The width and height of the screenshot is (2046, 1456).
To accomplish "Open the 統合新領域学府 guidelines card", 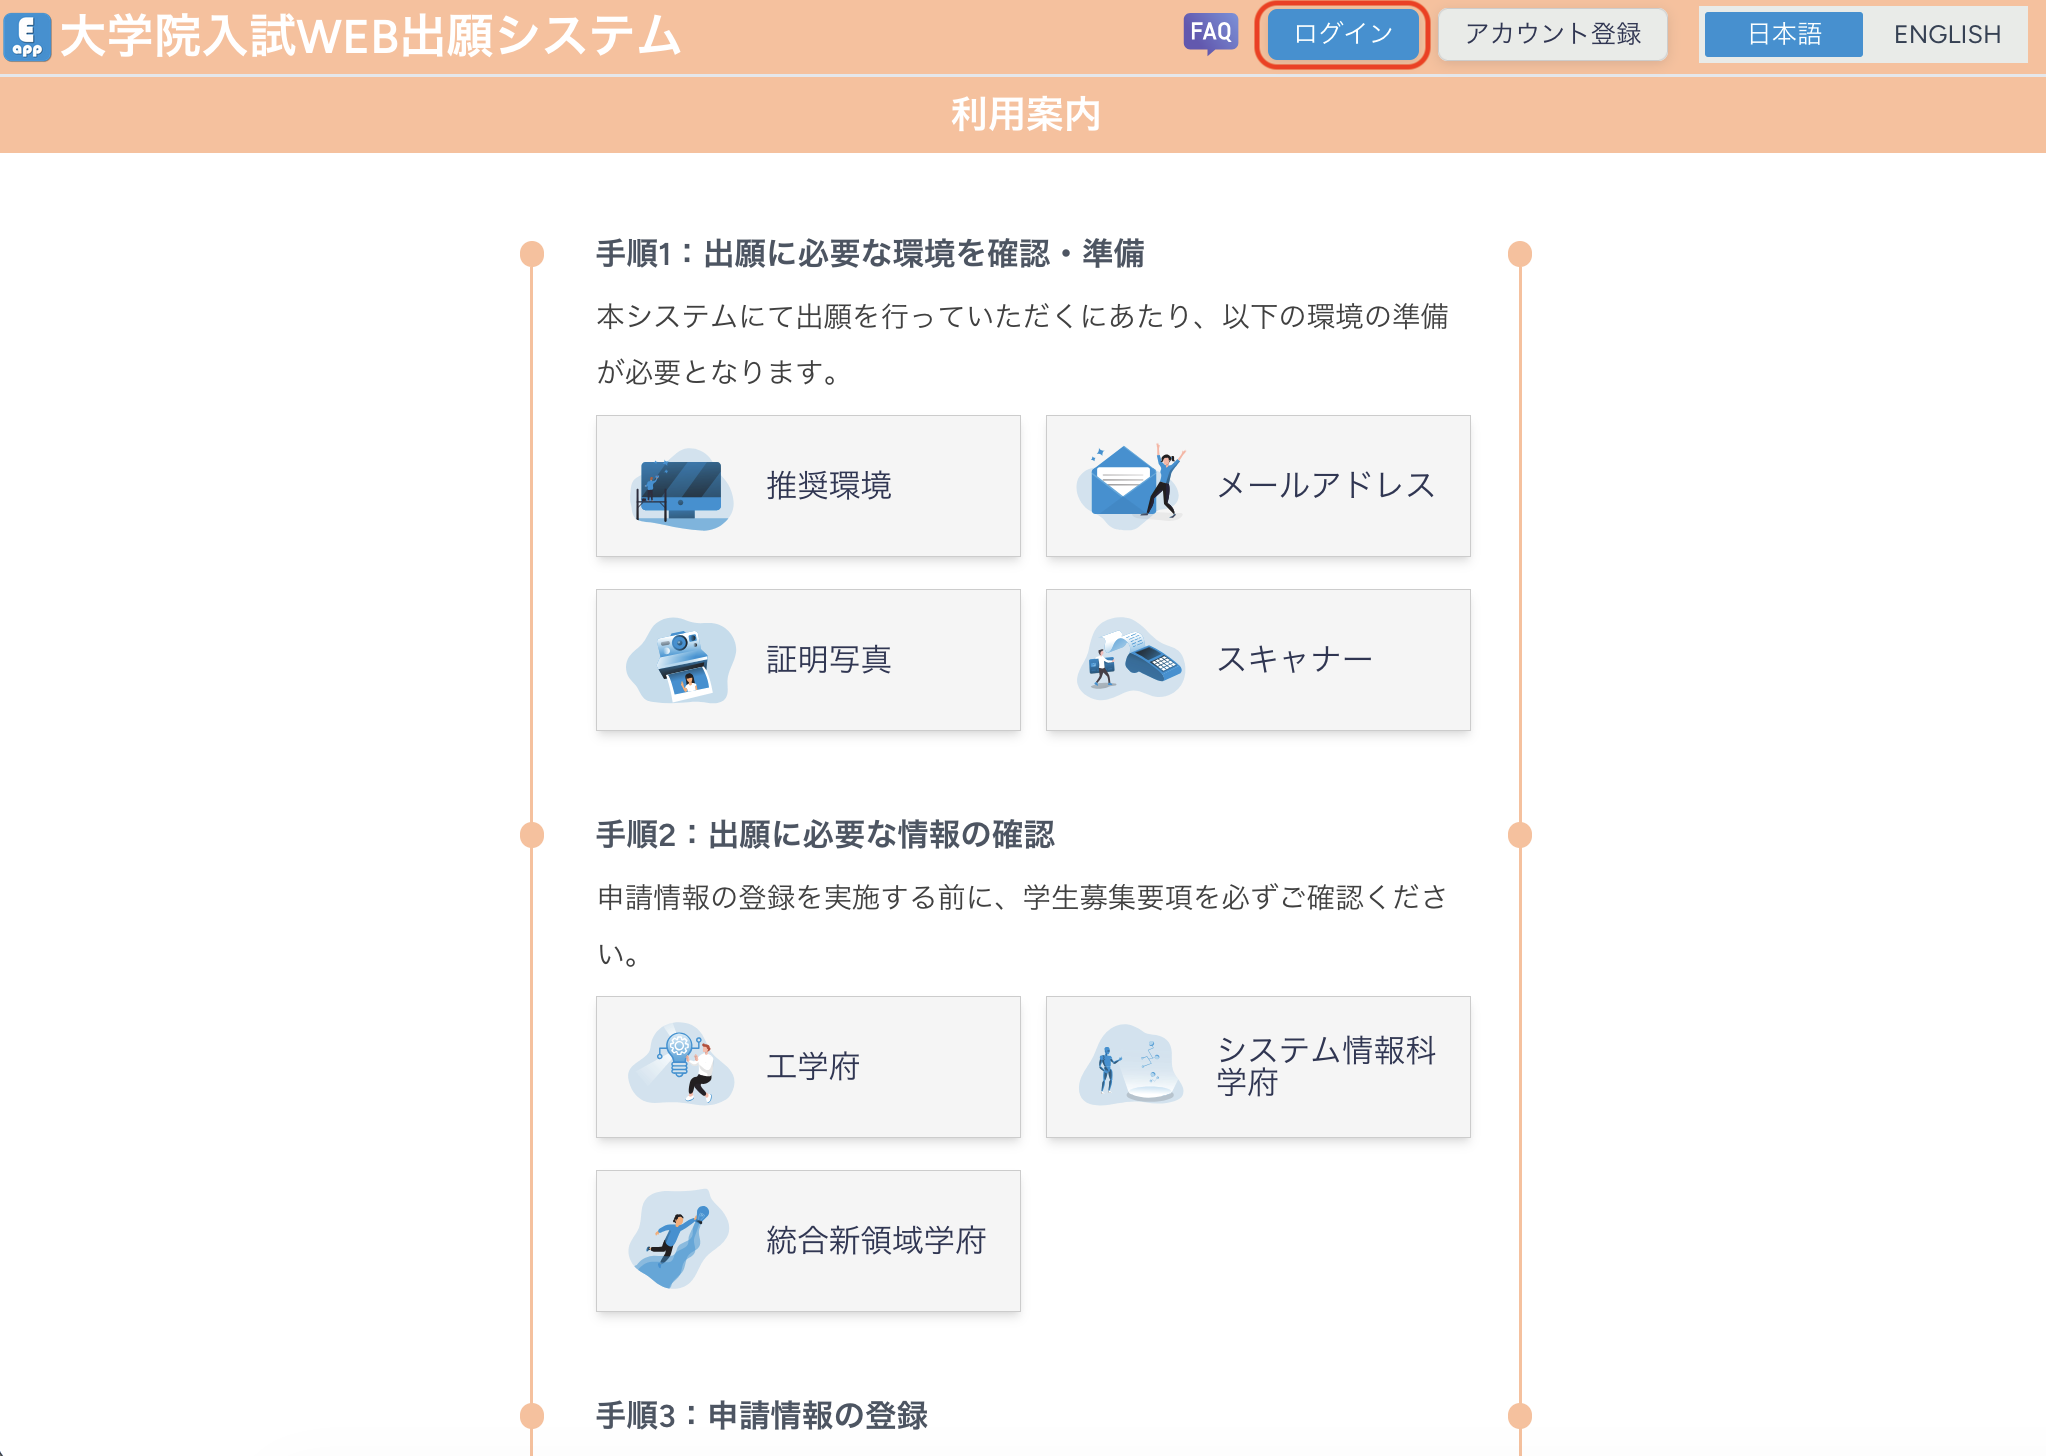I will (808, 1240).
